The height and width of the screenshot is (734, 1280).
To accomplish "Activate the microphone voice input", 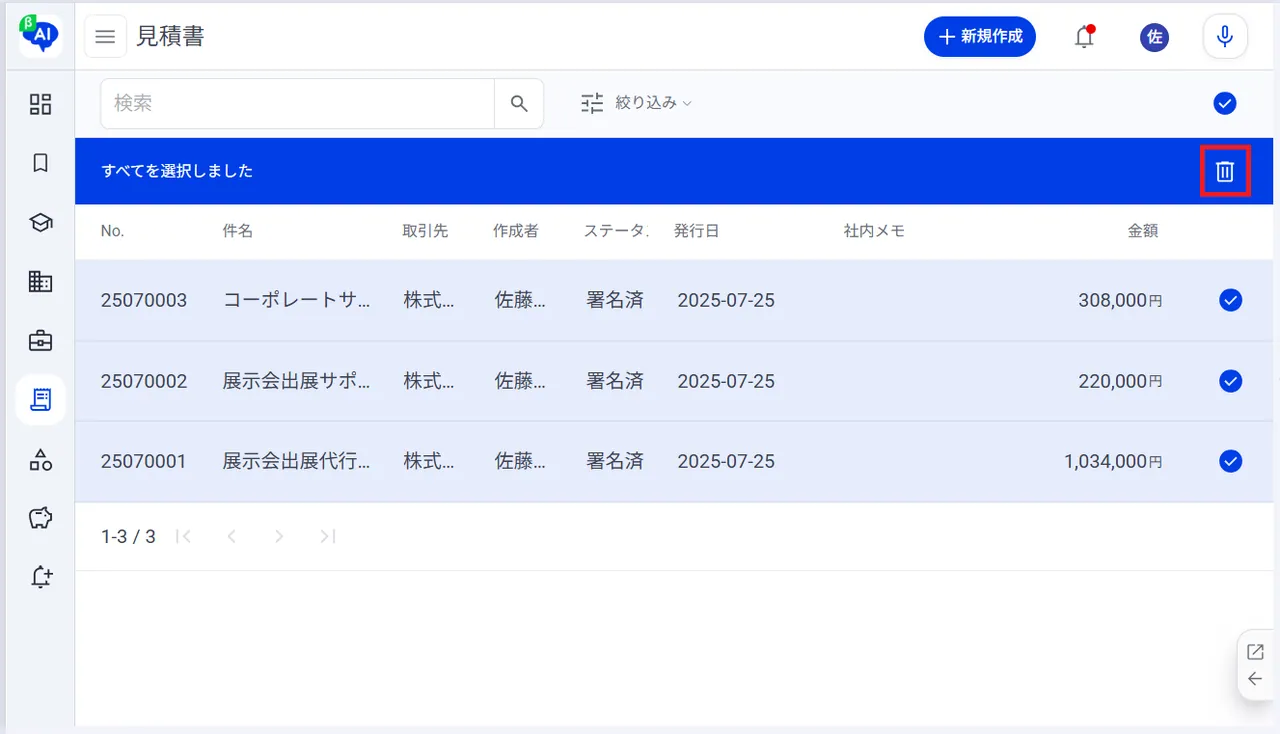I will [x=1225, y=37].
